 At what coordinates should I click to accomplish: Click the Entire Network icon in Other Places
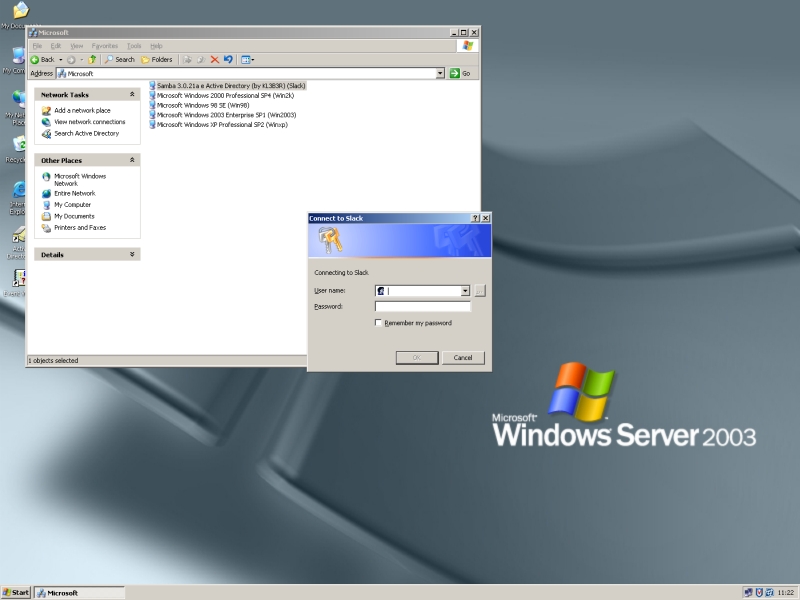46,193
